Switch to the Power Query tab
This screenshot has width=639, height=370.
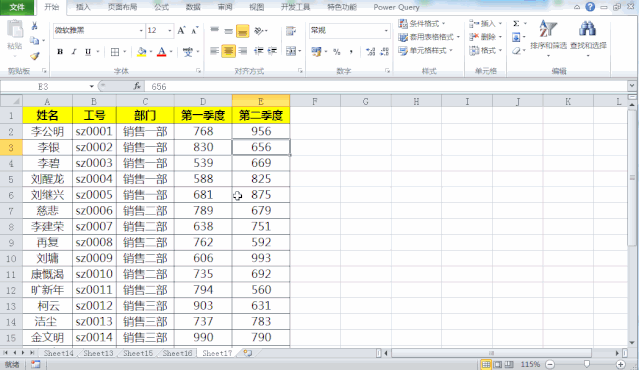click(x=396, y=7)
